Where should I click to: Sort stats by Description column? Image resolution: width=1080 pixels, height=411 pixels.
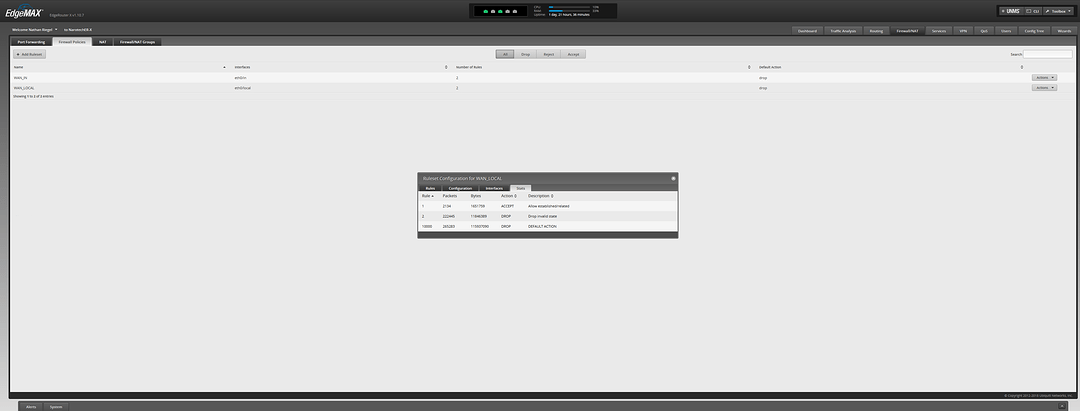[x=543, y=196]
